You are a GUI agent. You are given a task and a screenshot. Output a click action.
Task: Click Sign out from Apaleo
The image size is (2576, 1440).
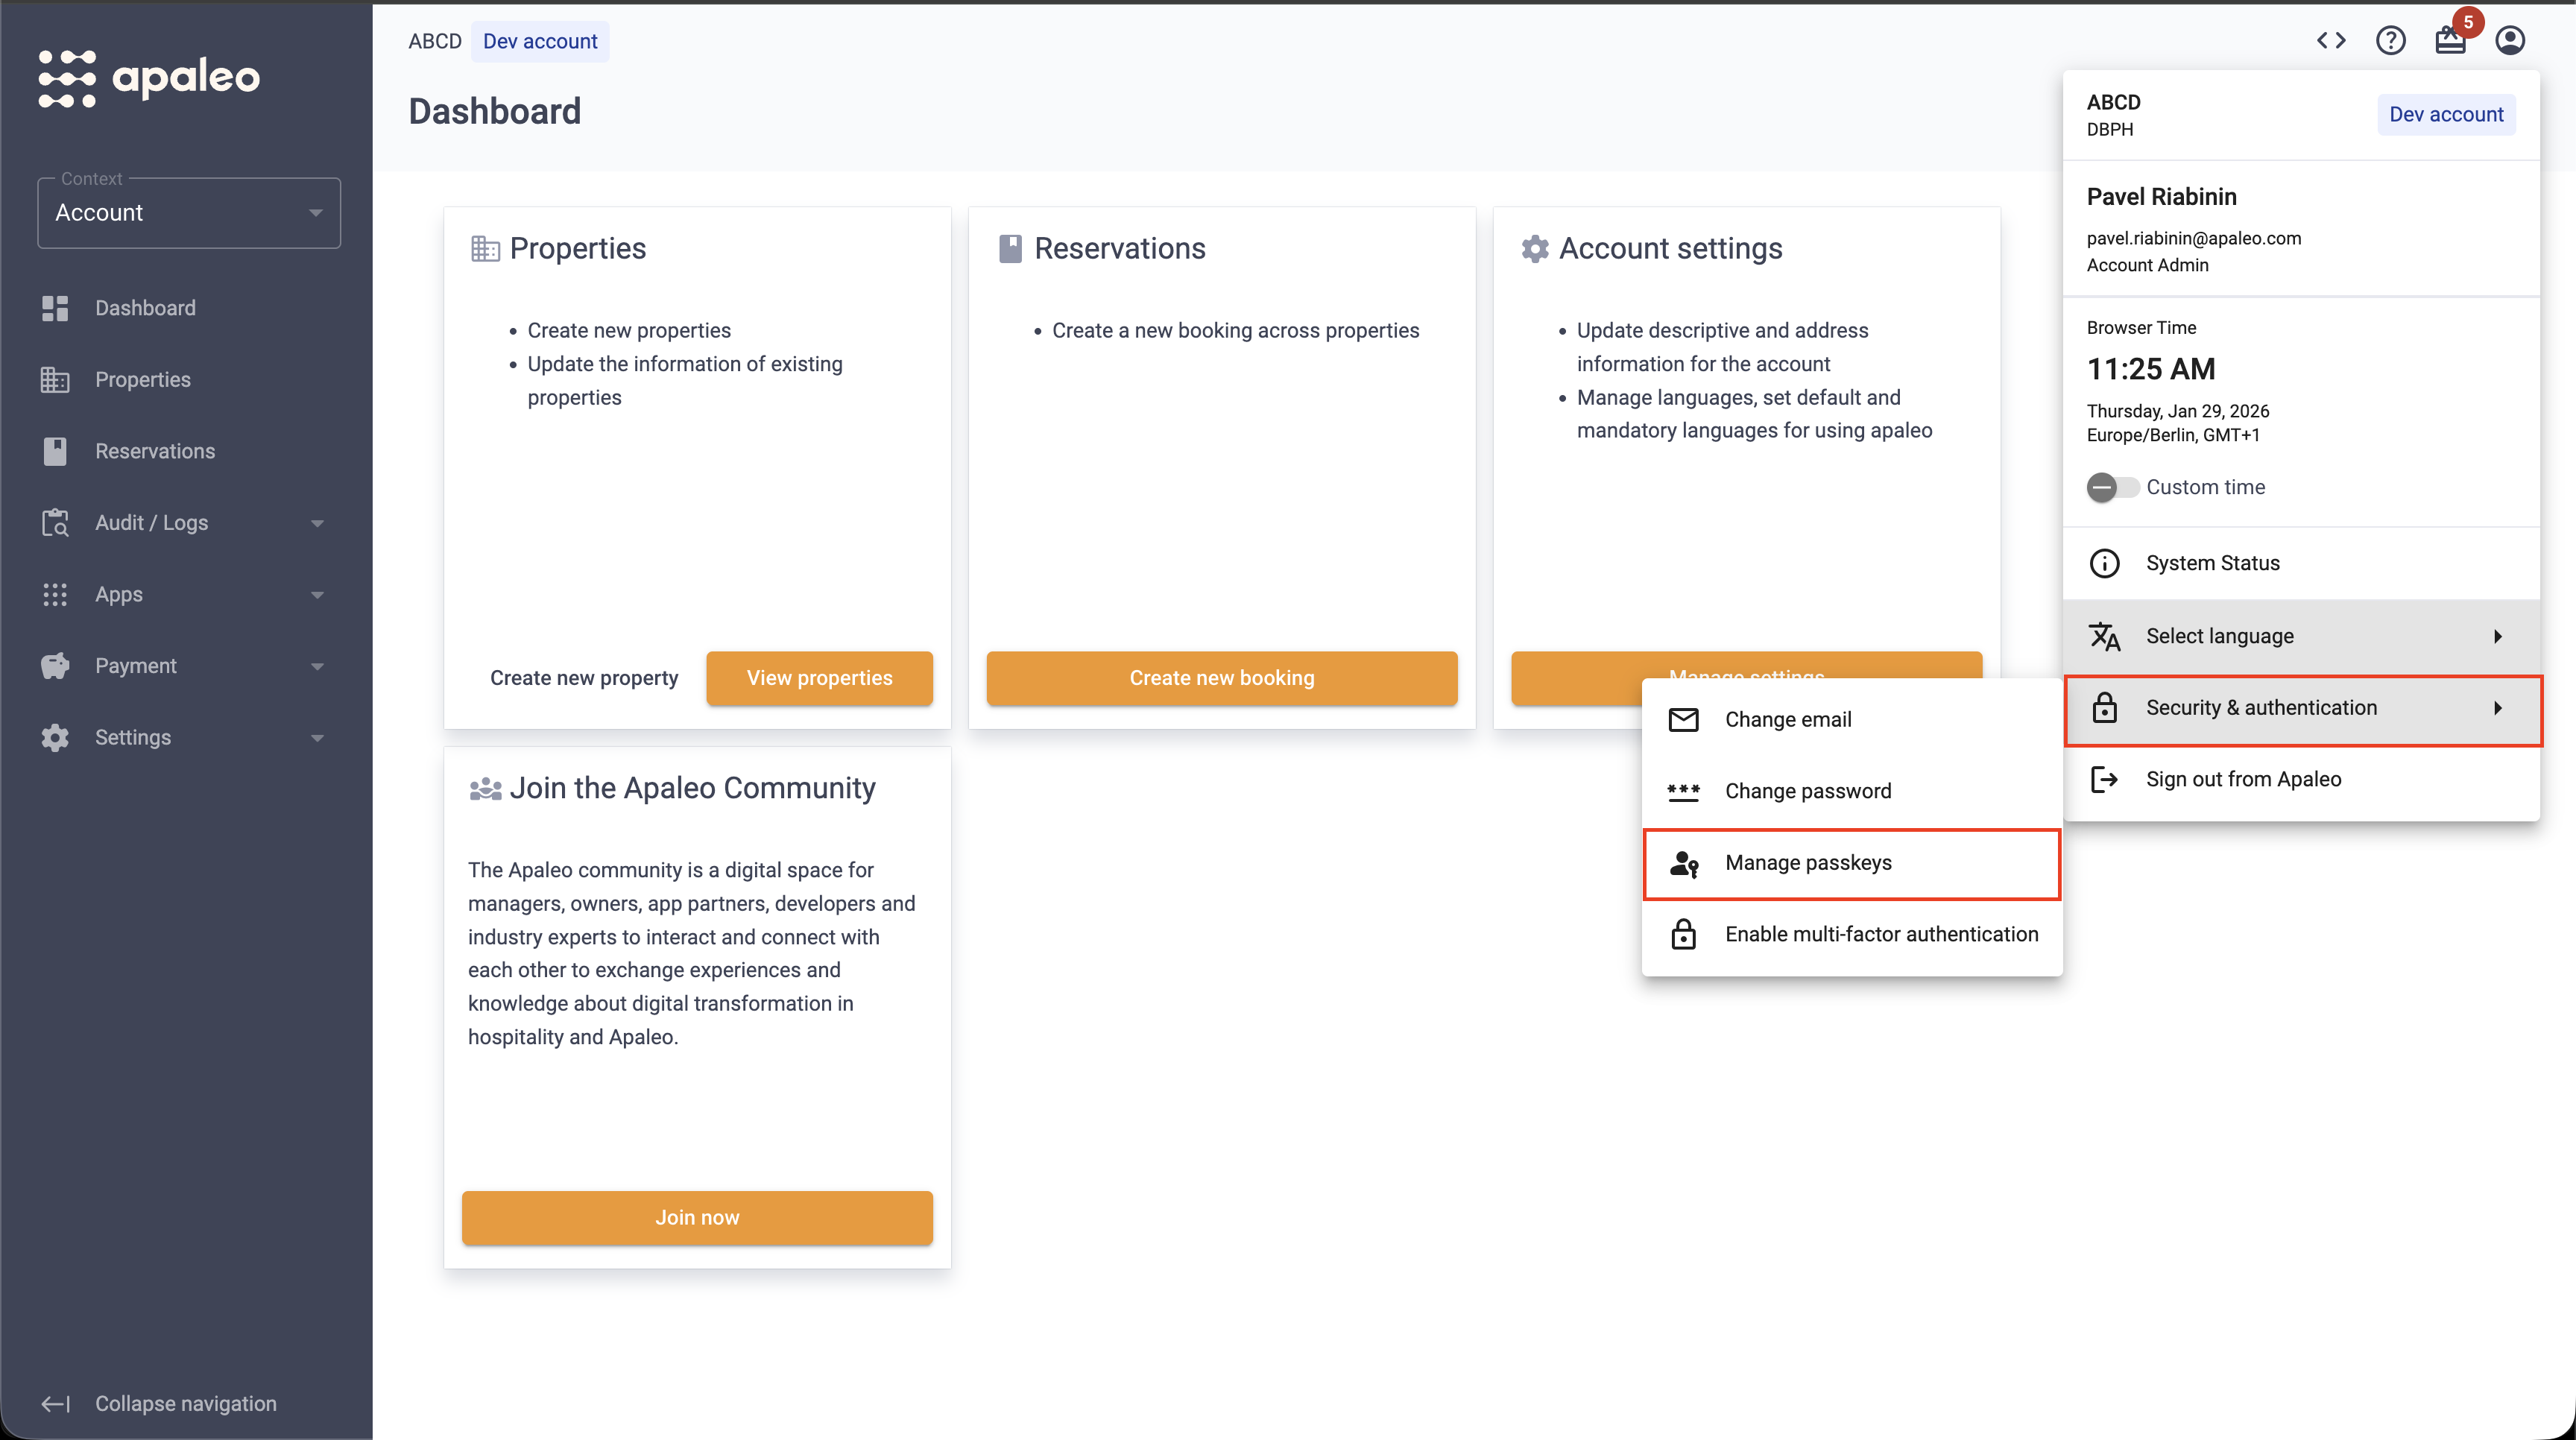coord(2302,779)
